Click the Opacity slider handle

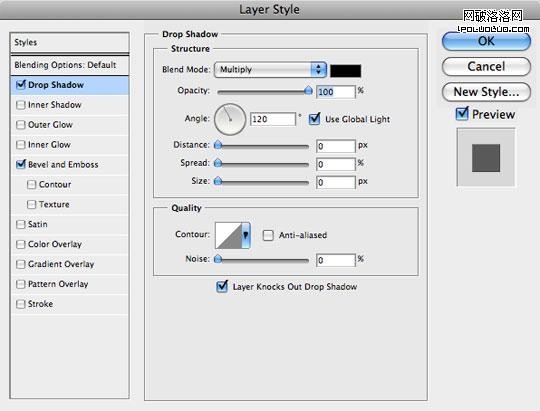(308, 91)
